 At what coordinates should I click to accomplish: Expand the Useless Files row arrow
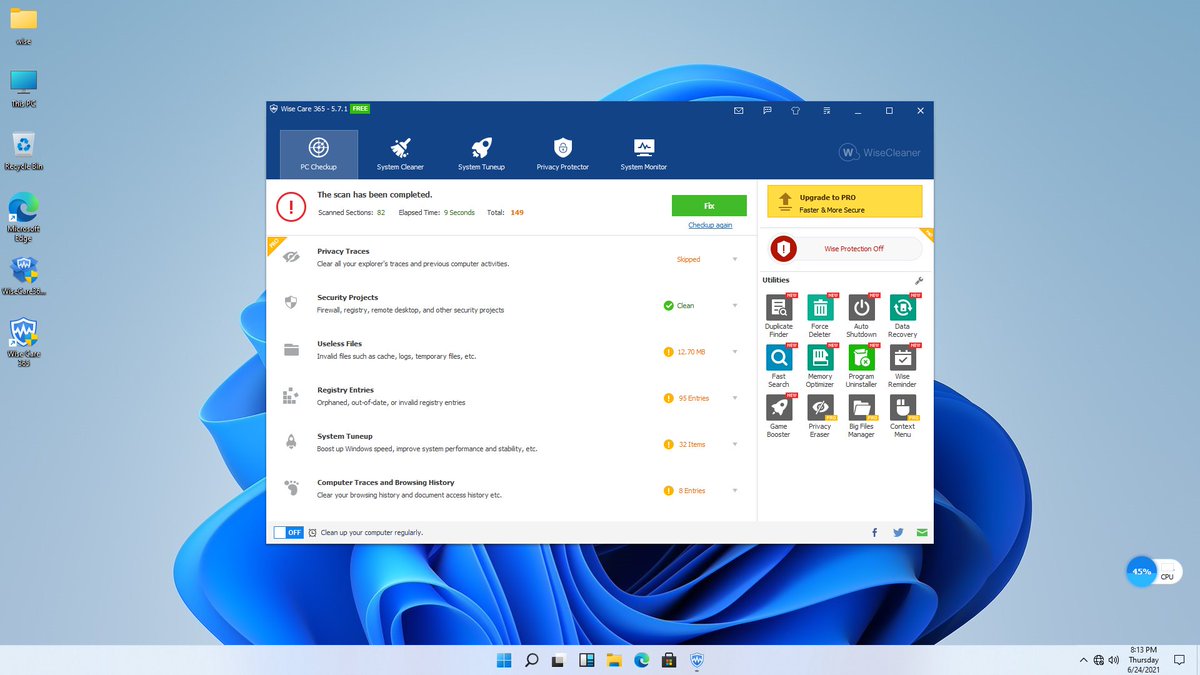tap(735, 352)
